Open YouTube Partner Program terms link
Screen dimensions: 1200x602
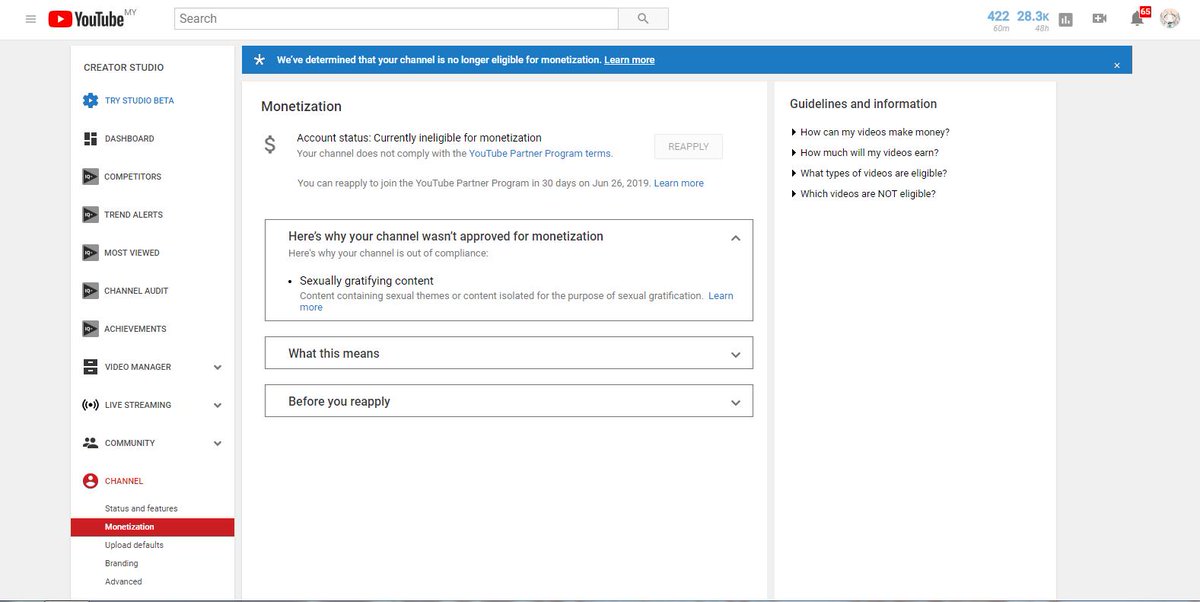coord(540,154)
